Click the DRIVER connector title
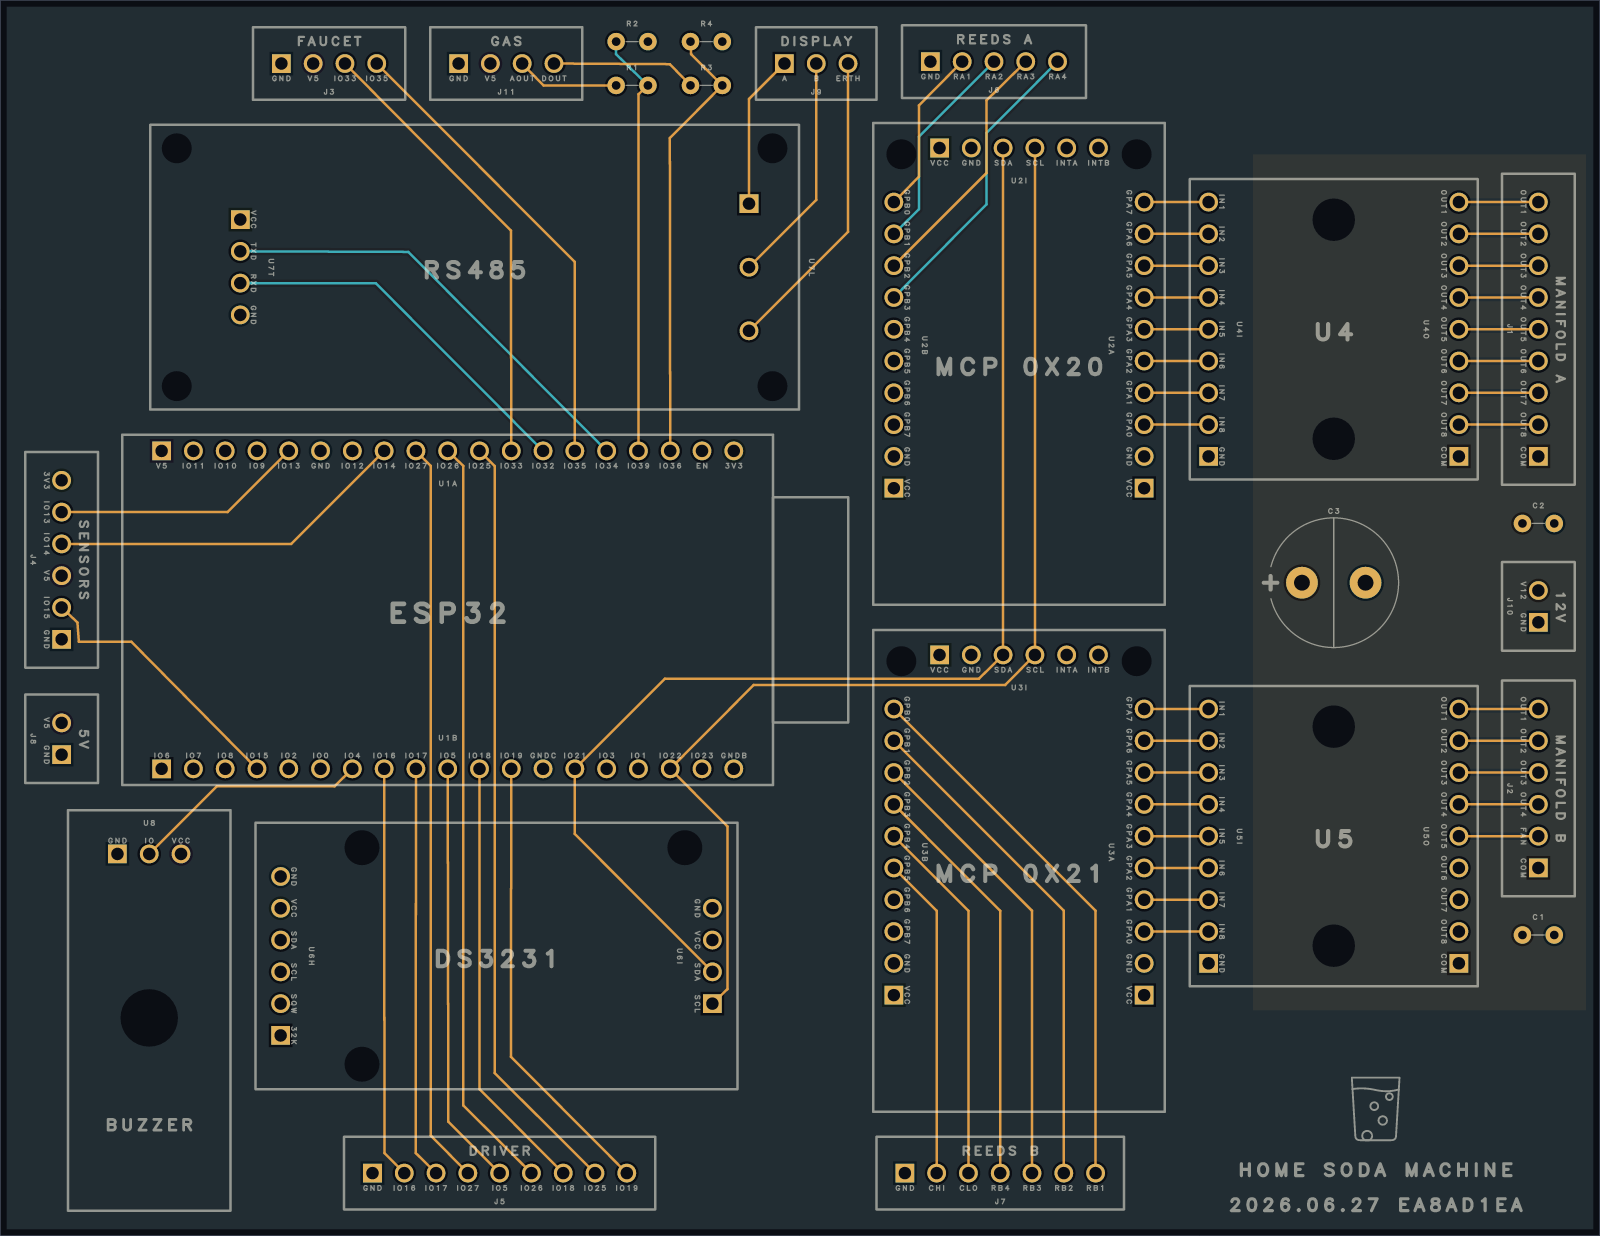 click(x=500, y=1151)
